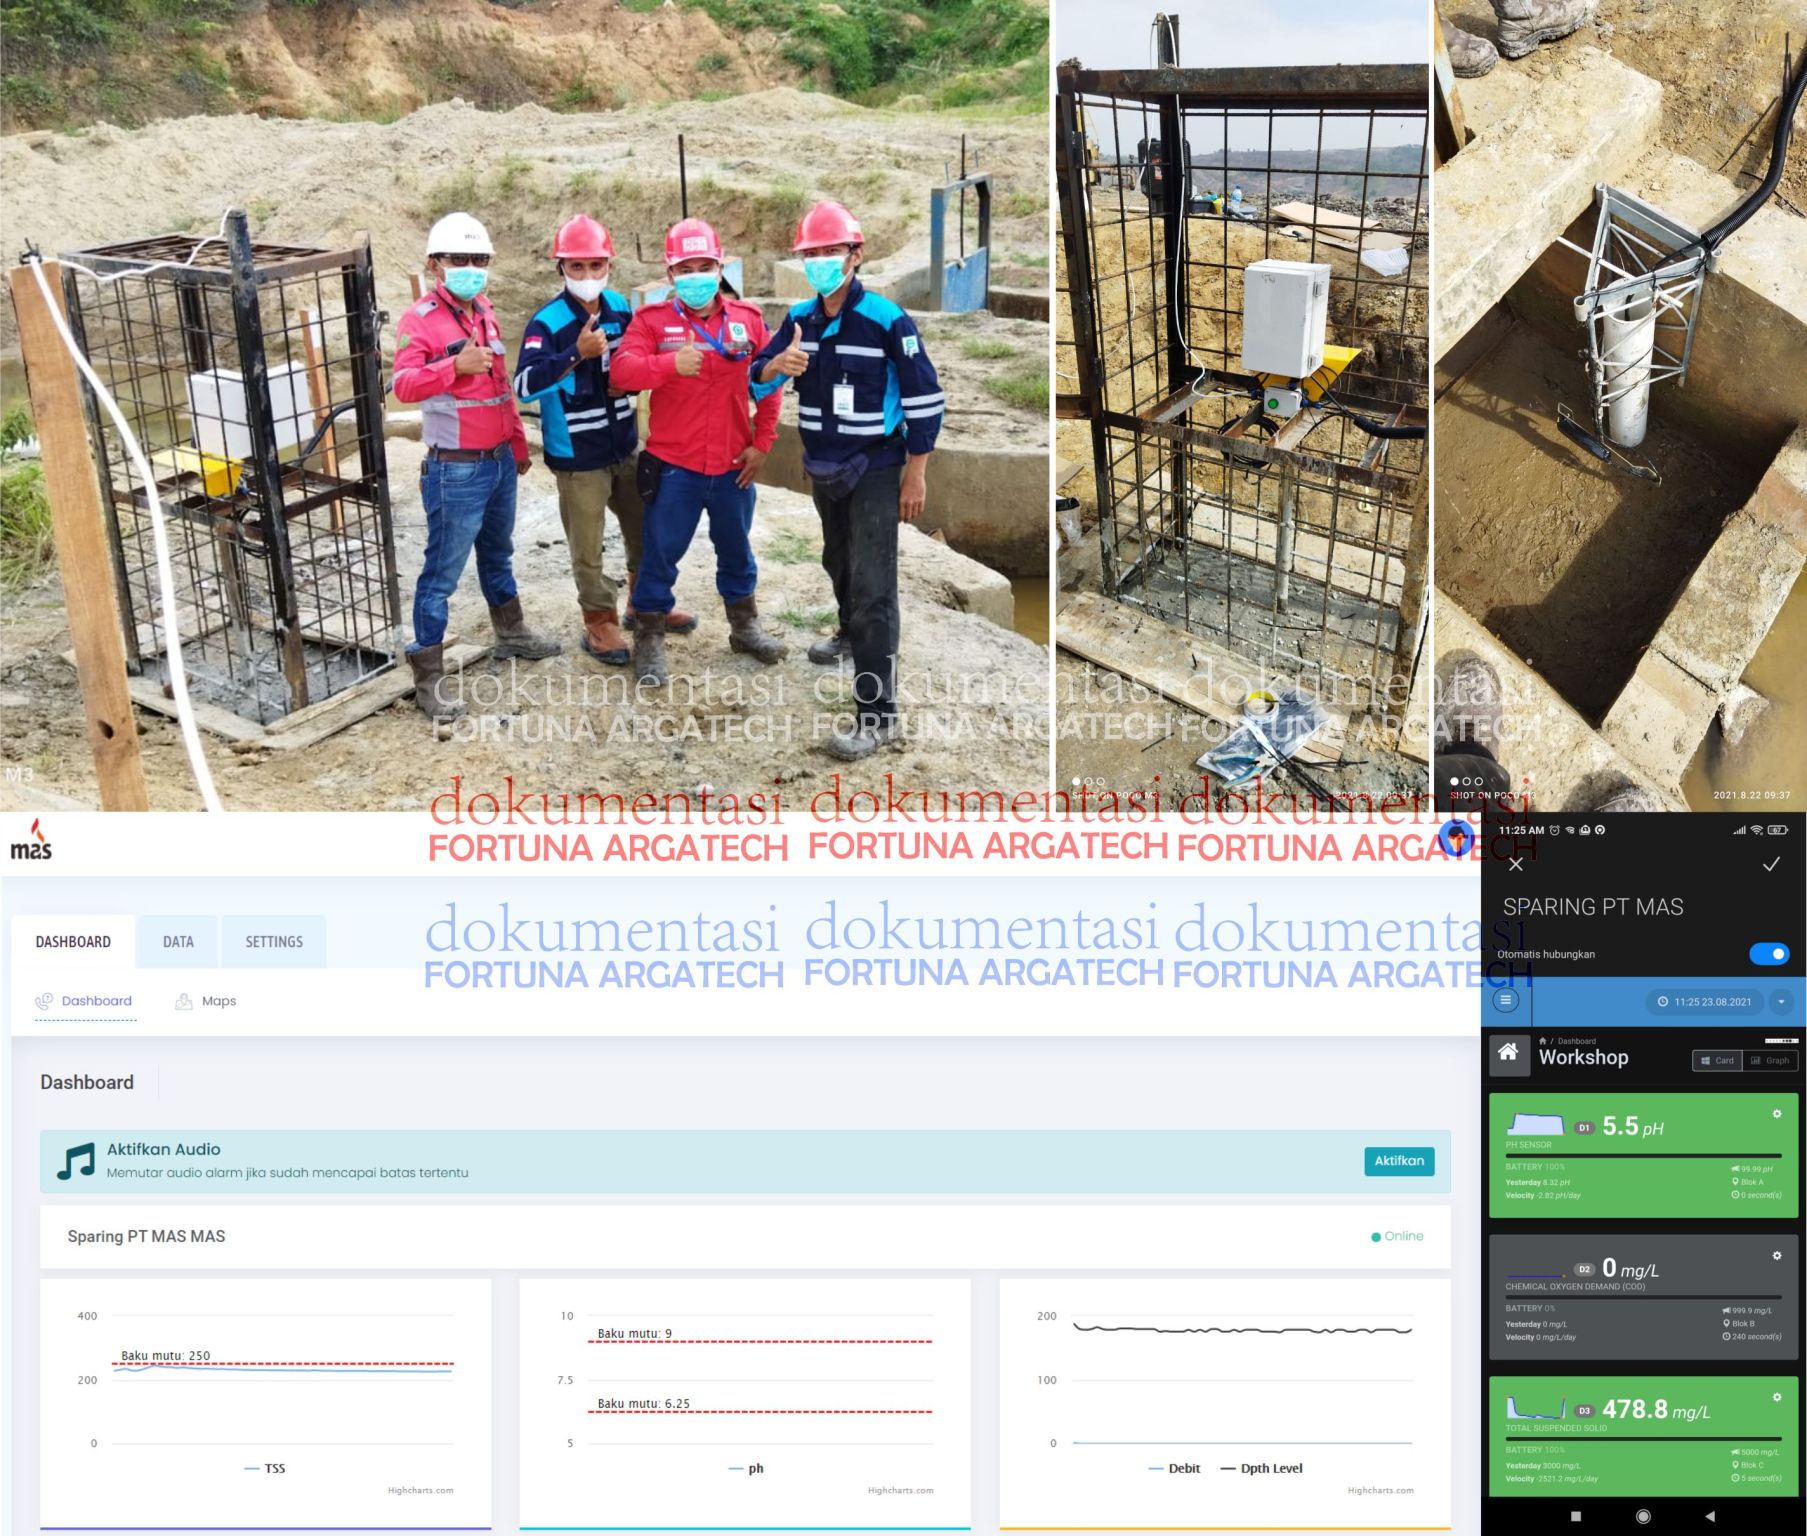The image size is (1807, 1536).
Task: Toggle the TSS series in the chart legend
Action: click(265, 1468)
